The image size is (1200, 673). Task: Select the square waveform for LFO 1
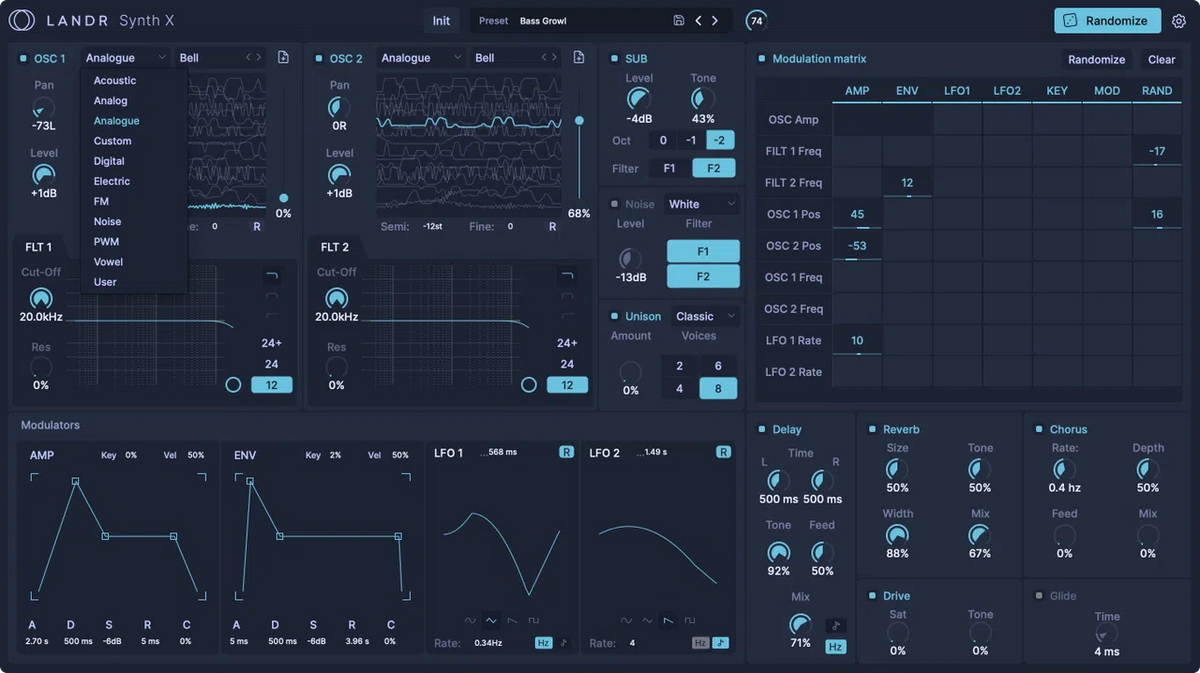533,621
